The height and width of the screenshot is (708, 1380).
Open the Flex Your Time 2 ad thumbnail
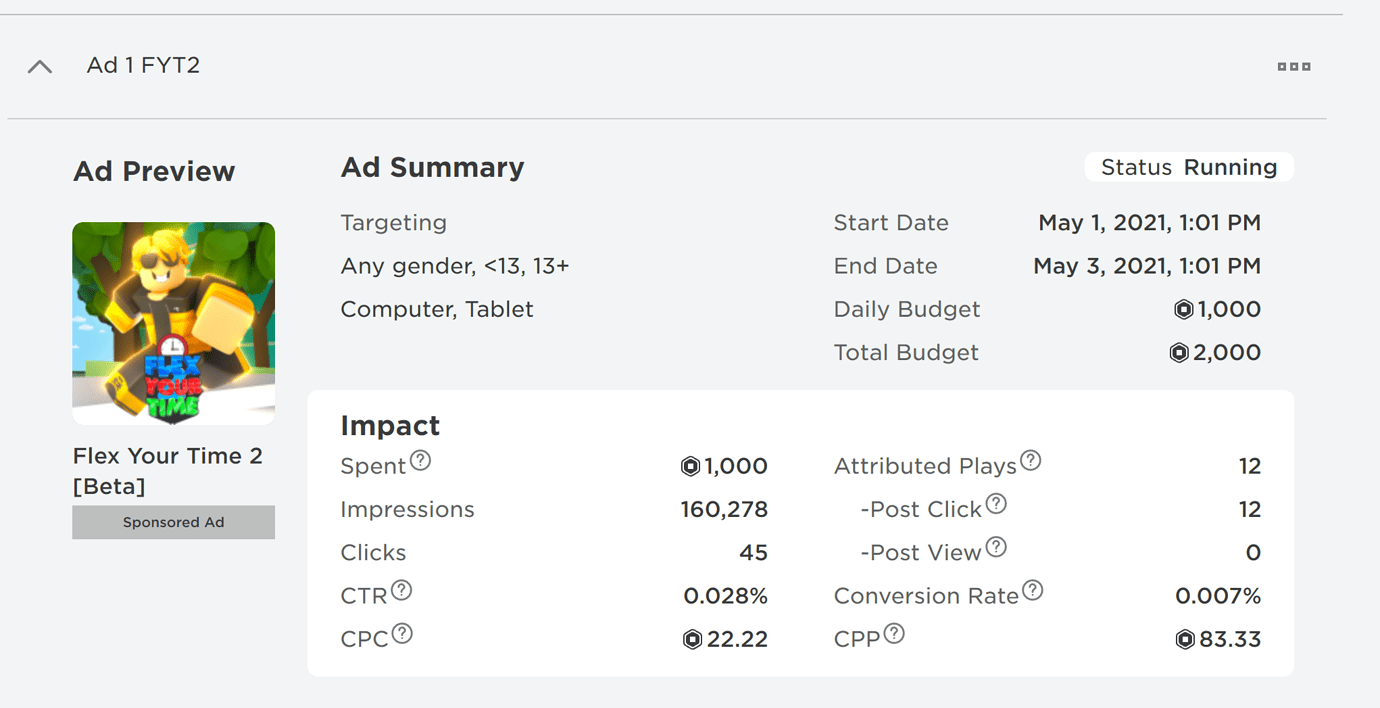[174, 324]
